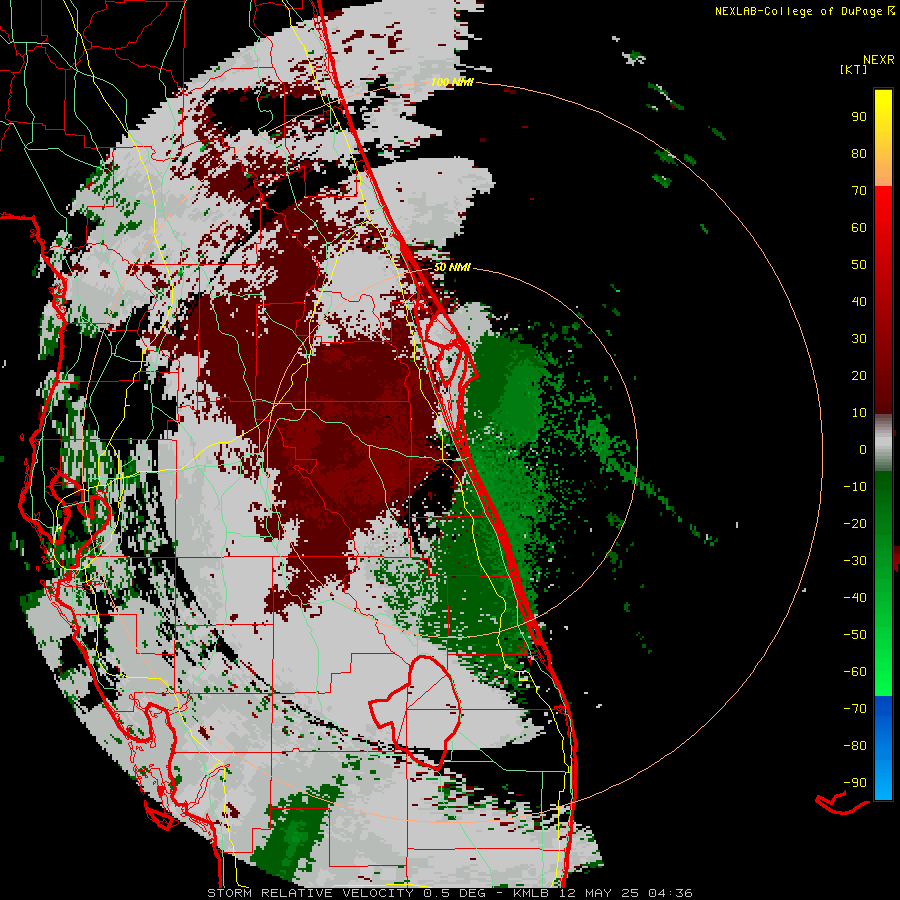Click the 80 knot scale value
This screenshot has height=900, width=900.
(x=859, y=153)
